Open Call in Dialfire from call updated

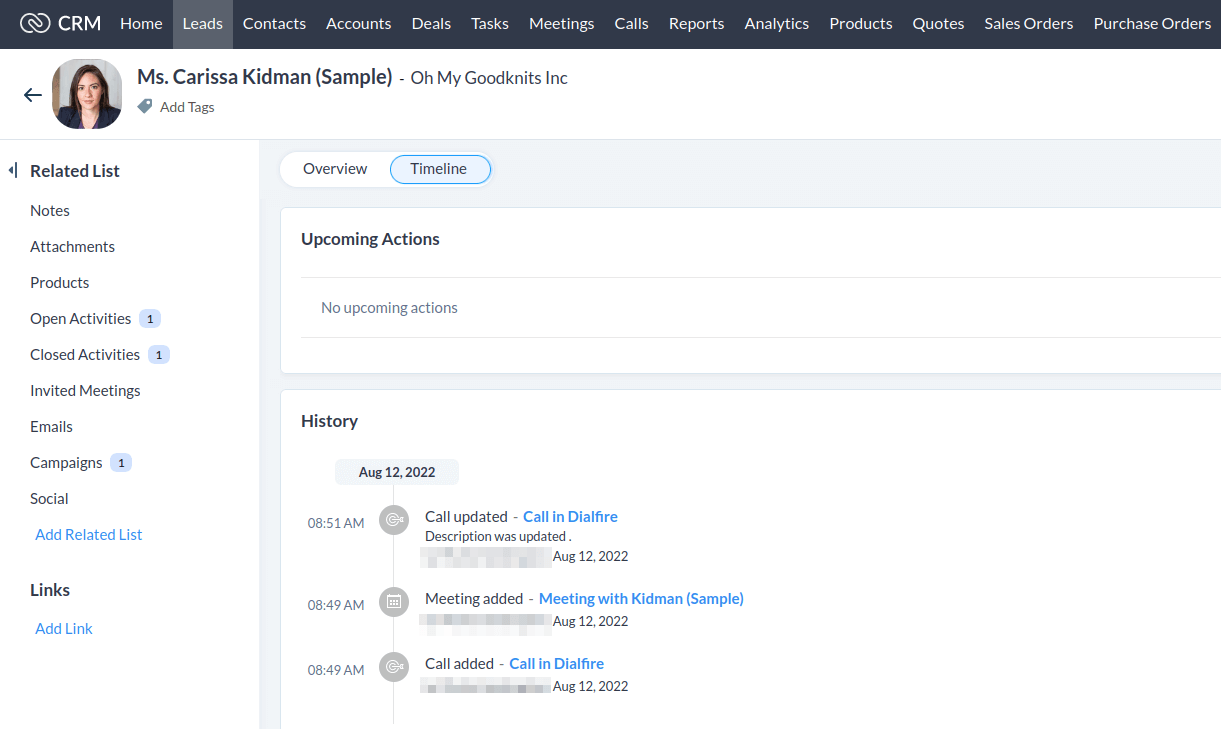point(570,517)
